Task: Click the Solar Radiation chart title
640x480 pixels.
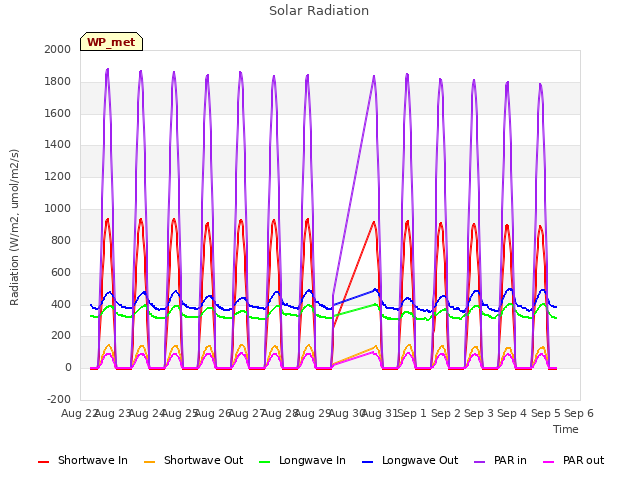Action: 319,11
